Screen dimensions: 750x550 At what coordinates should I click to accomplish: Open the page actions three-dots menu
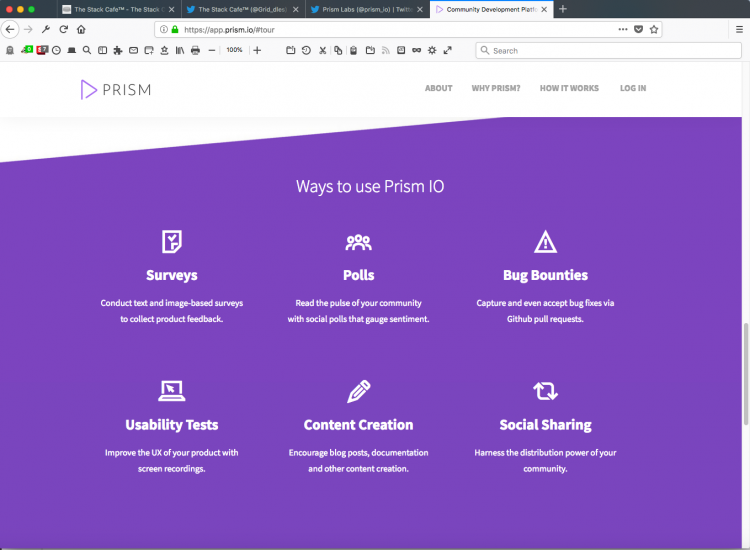point(623,29)
